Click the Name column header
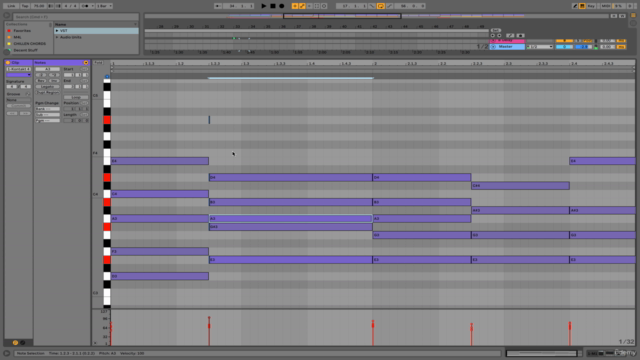This screenshot has height=360, width=640. 95,24
